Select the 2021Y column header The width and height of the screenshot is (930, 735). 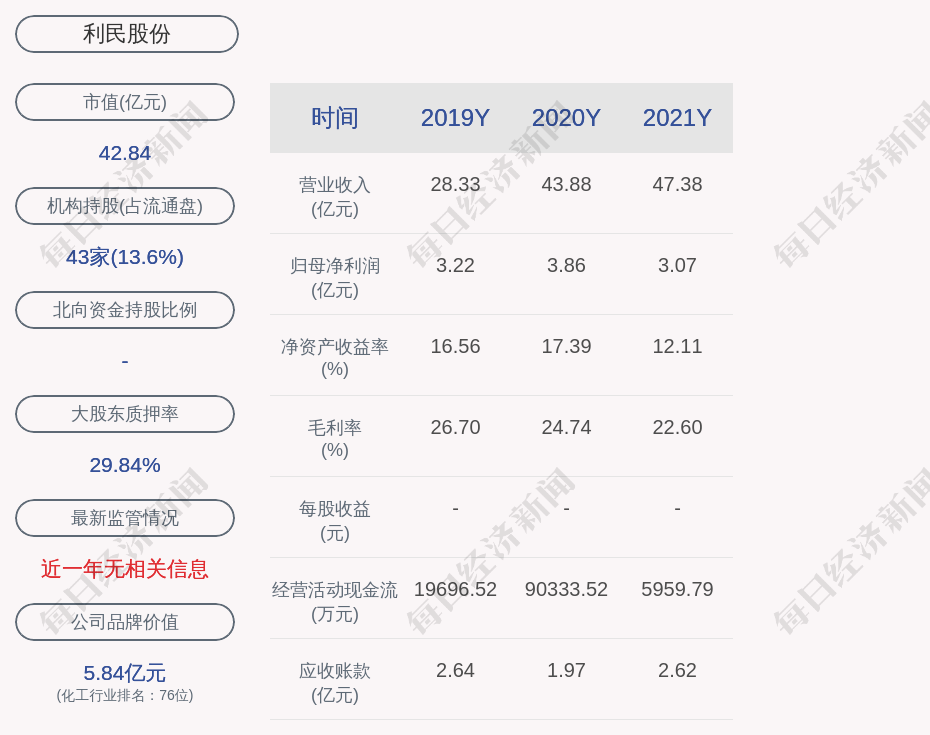click(677, 118)
